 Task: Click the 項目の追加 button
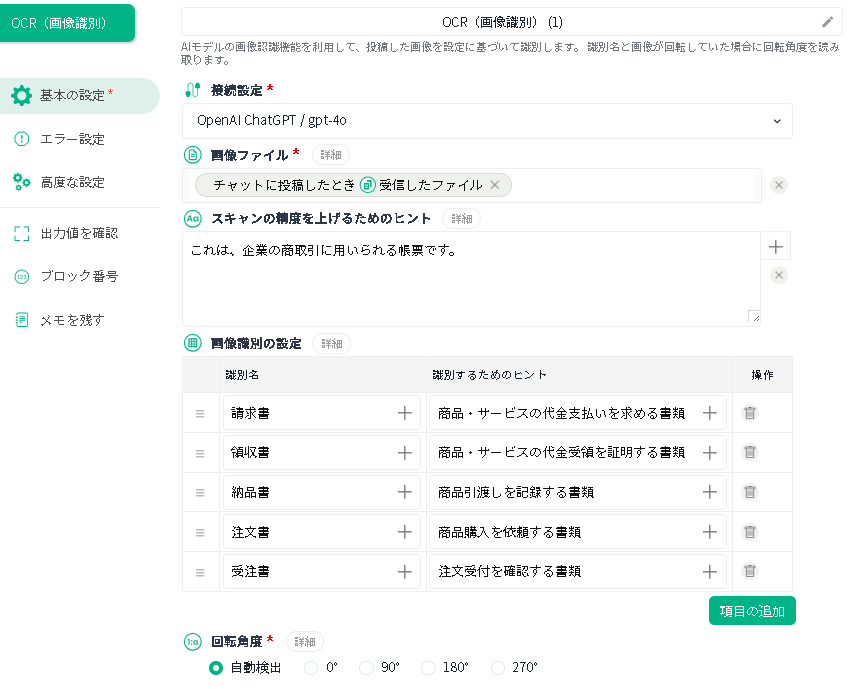[x=751, y=611]
